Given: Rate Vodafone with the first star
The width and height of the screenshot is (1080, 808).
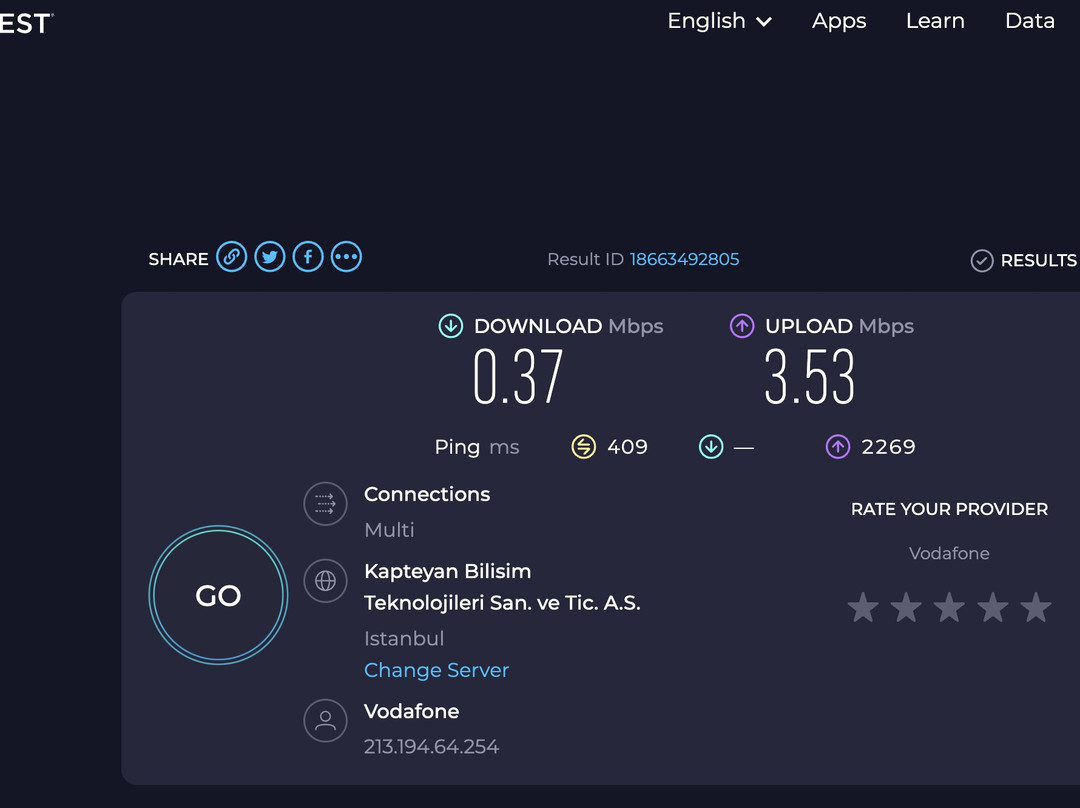Looking at the screenshot, I should pyautogui.click(x=863, y=607).
